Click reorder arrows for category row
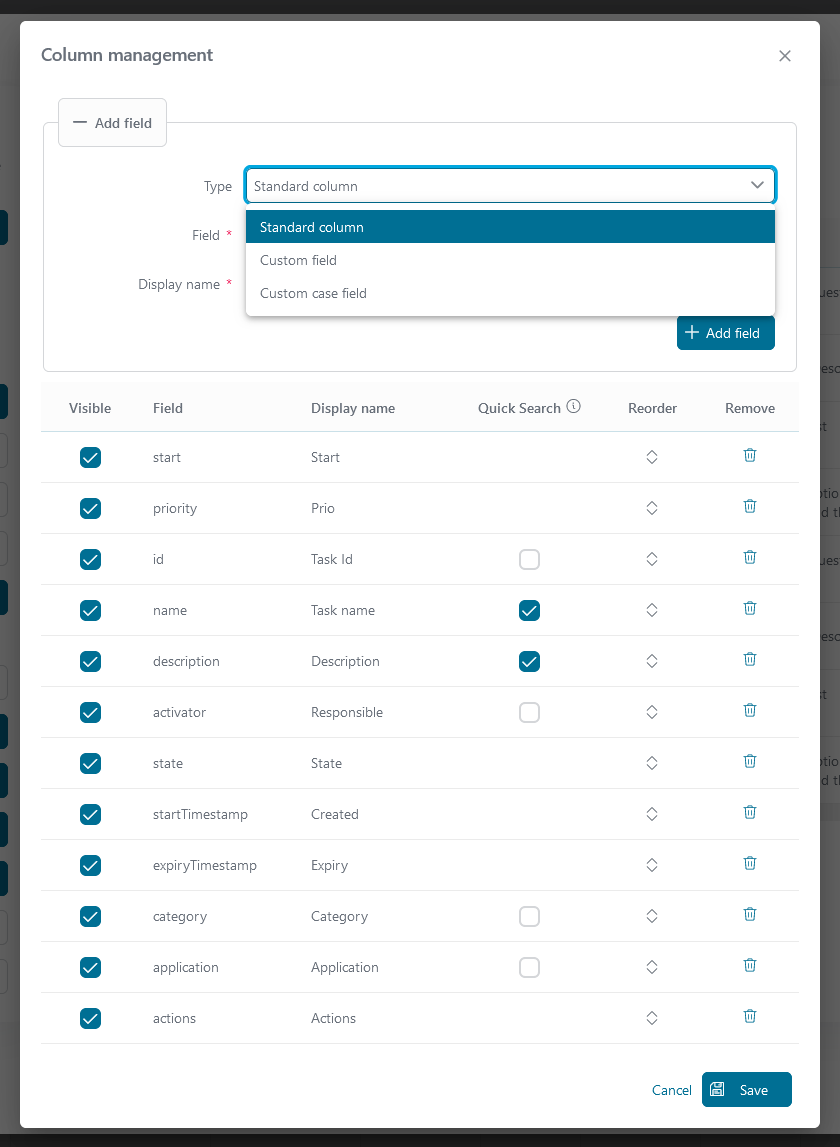The height and width of the screenshot is (1147, 840). point(652,916)
